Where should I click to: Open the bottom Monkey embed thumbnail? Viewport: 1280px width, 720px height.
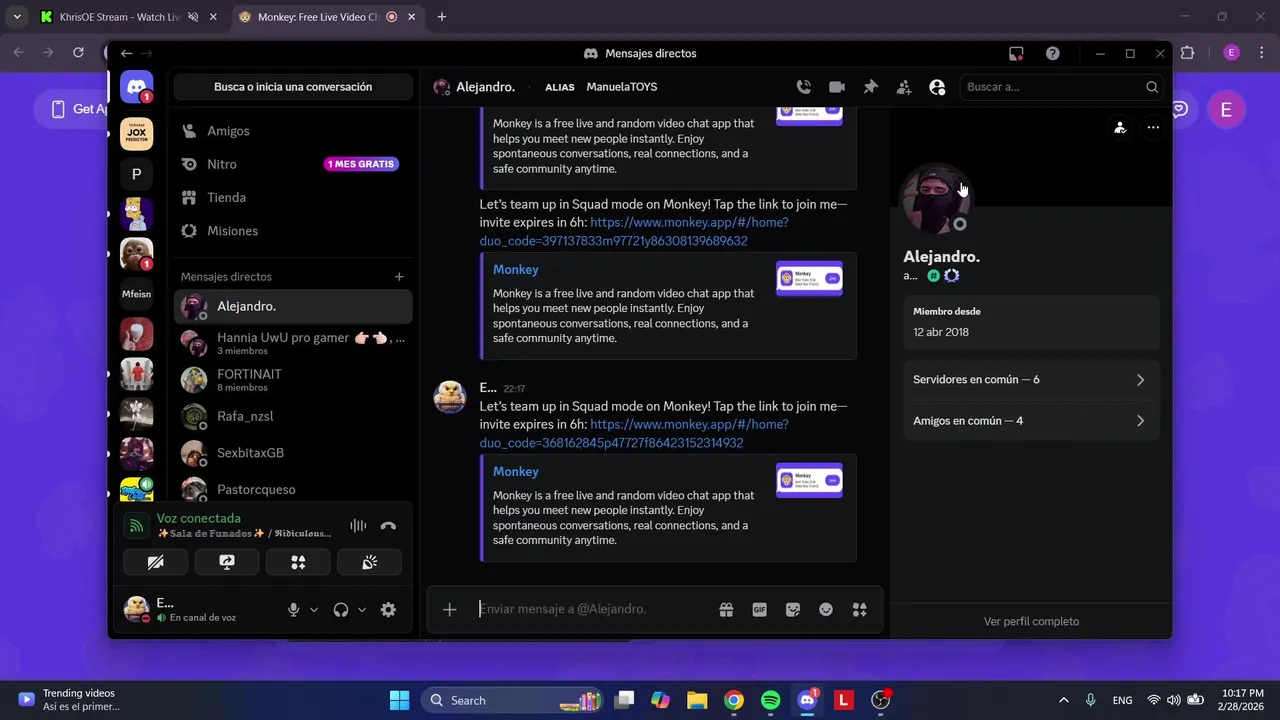coord(809,480)
